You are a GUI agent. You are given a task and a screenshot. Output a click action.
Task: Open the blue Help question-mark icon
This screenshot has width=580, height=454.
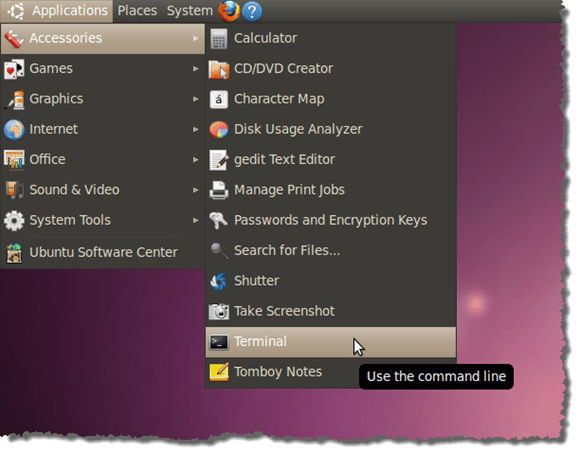coord(252,11)
